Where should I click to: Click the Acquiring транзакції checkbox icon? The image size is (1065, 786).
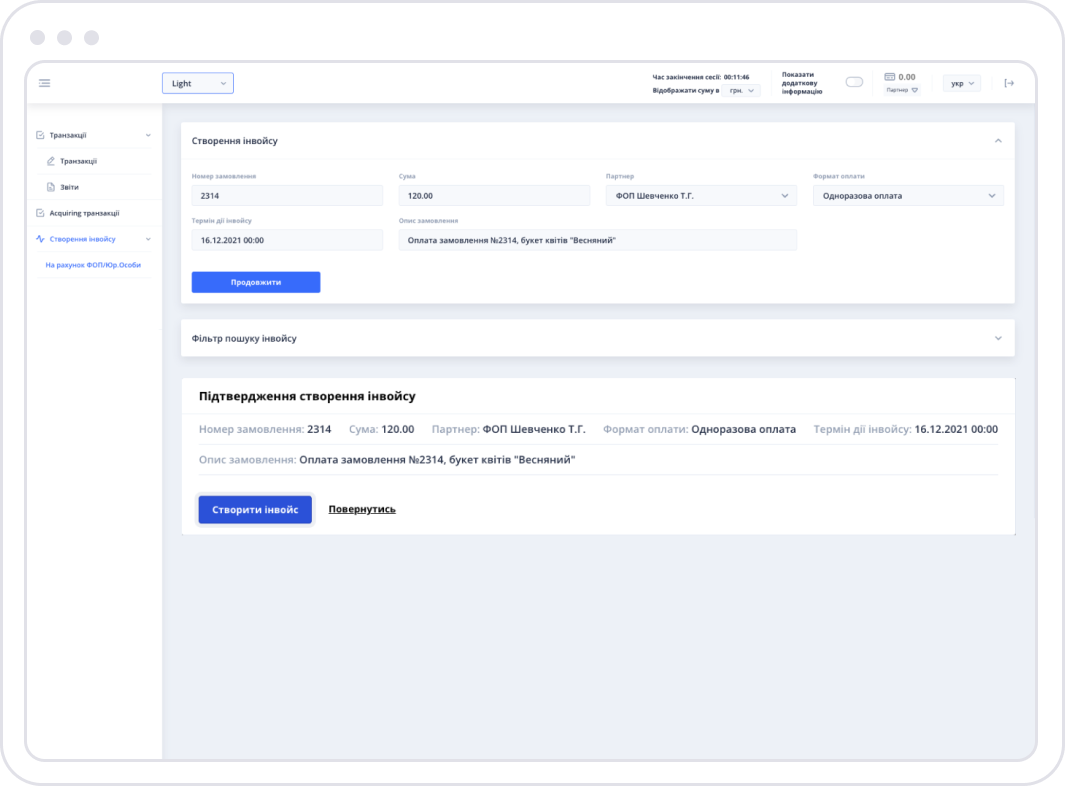(x=40, y=213)
